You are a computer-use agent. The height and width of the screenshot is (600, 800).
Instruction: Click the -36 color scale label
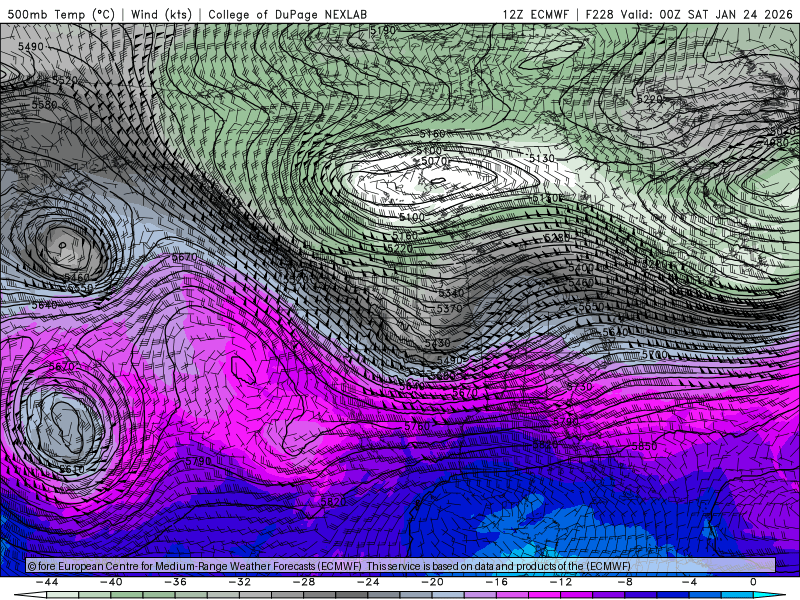176,582
